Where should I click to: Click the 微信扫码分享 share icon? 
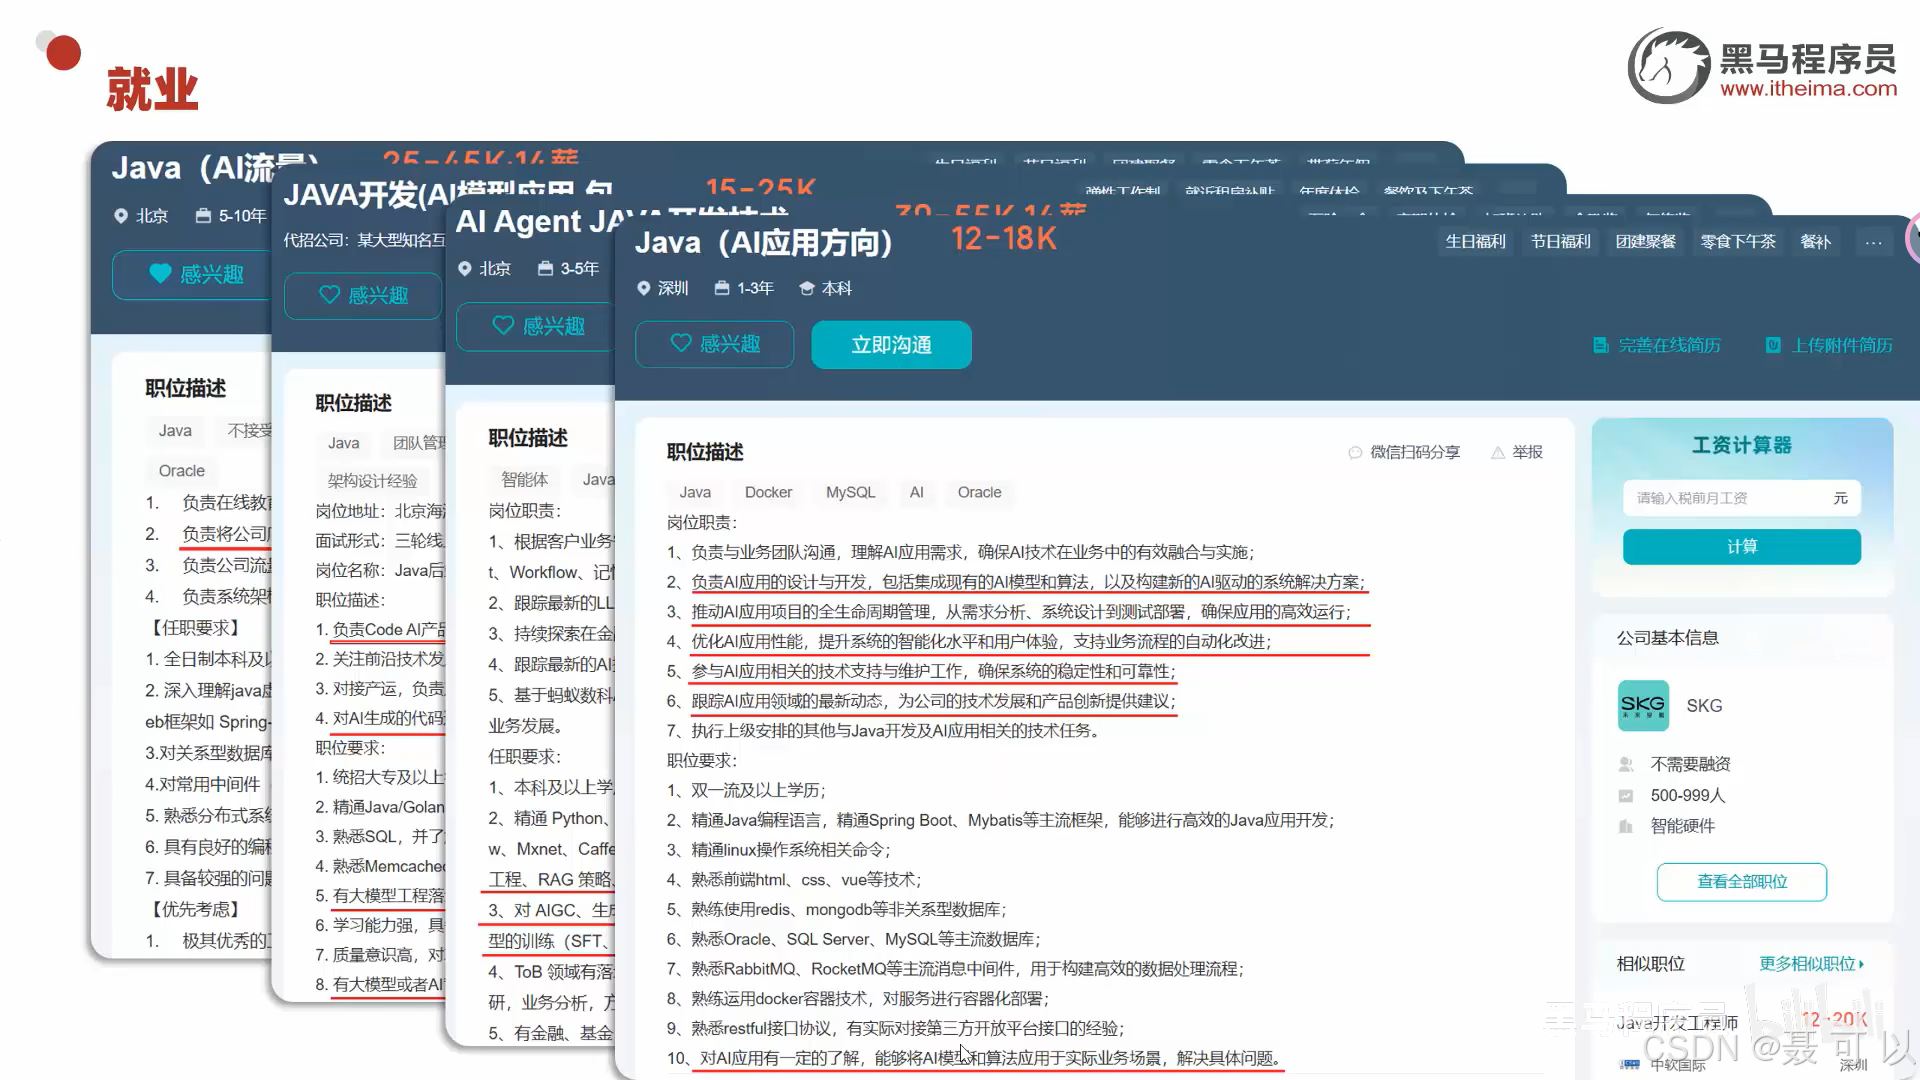click(x=1355, y=452)
